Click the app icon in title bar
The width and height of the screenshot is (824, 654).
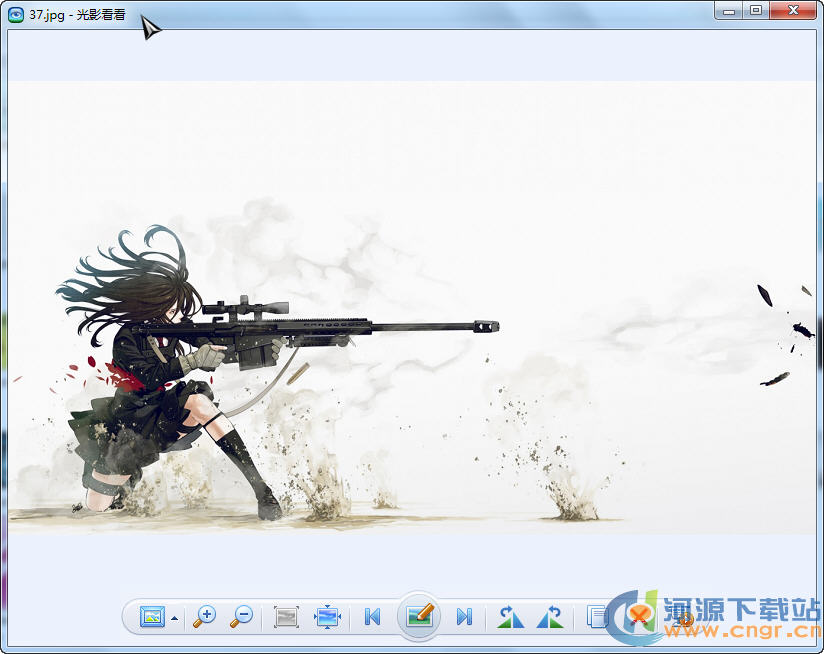pyautogui.click(x=16, y=13)
